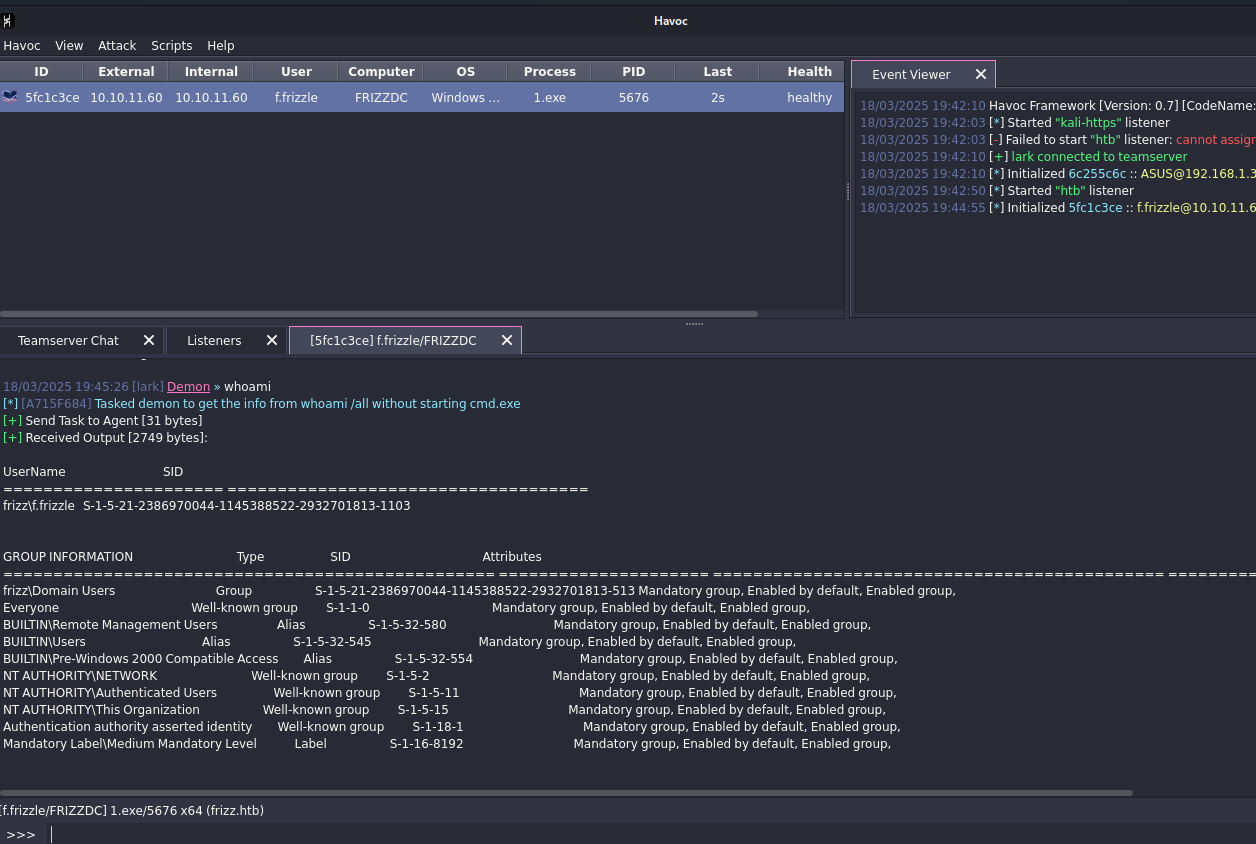Click the agent icon beside 5fc1c3ce
Screen dimensions: 1256x844
(10, 97)
